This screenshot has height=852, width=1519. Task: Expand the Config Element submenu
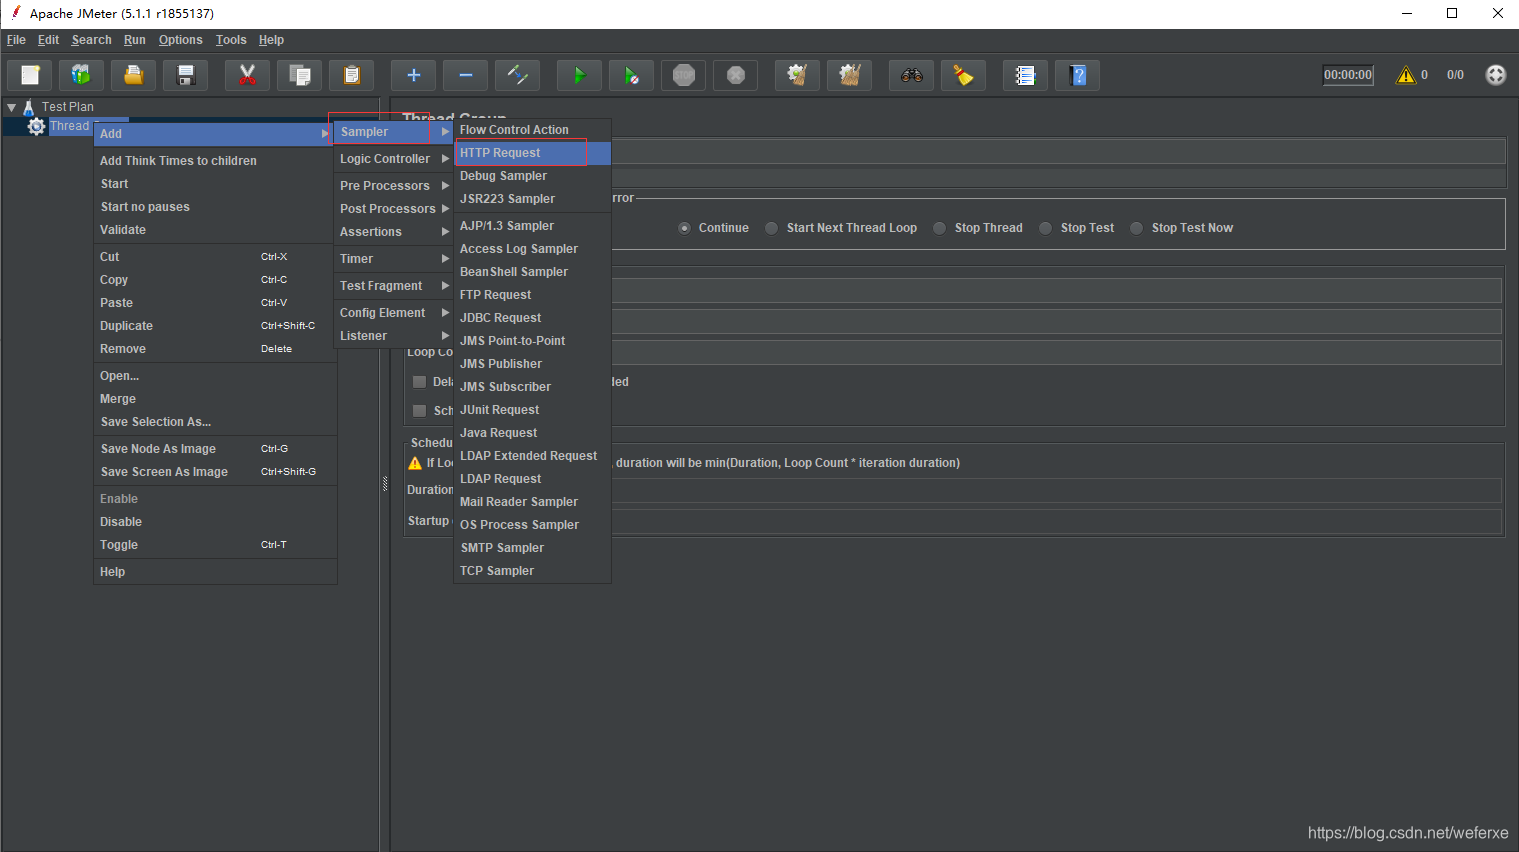394,313
